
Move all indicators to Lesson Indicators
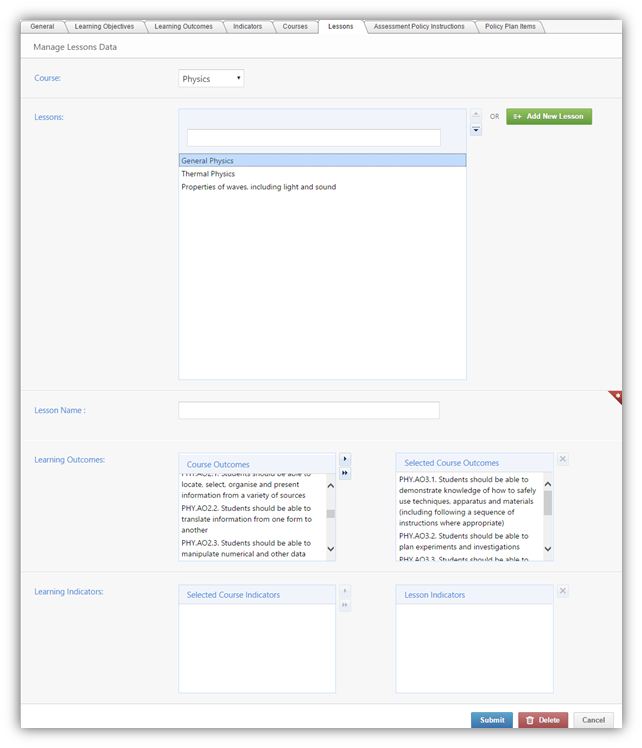pos(345,605)
